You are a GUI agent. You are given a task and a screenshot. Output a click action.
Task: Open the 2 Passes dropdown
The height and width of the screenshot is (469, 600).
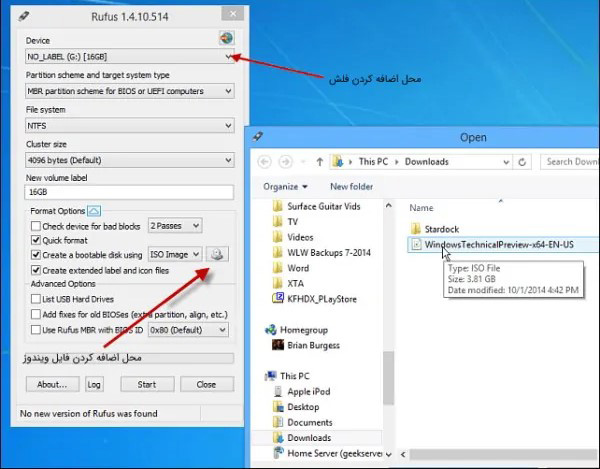click(x=175, y=226)
